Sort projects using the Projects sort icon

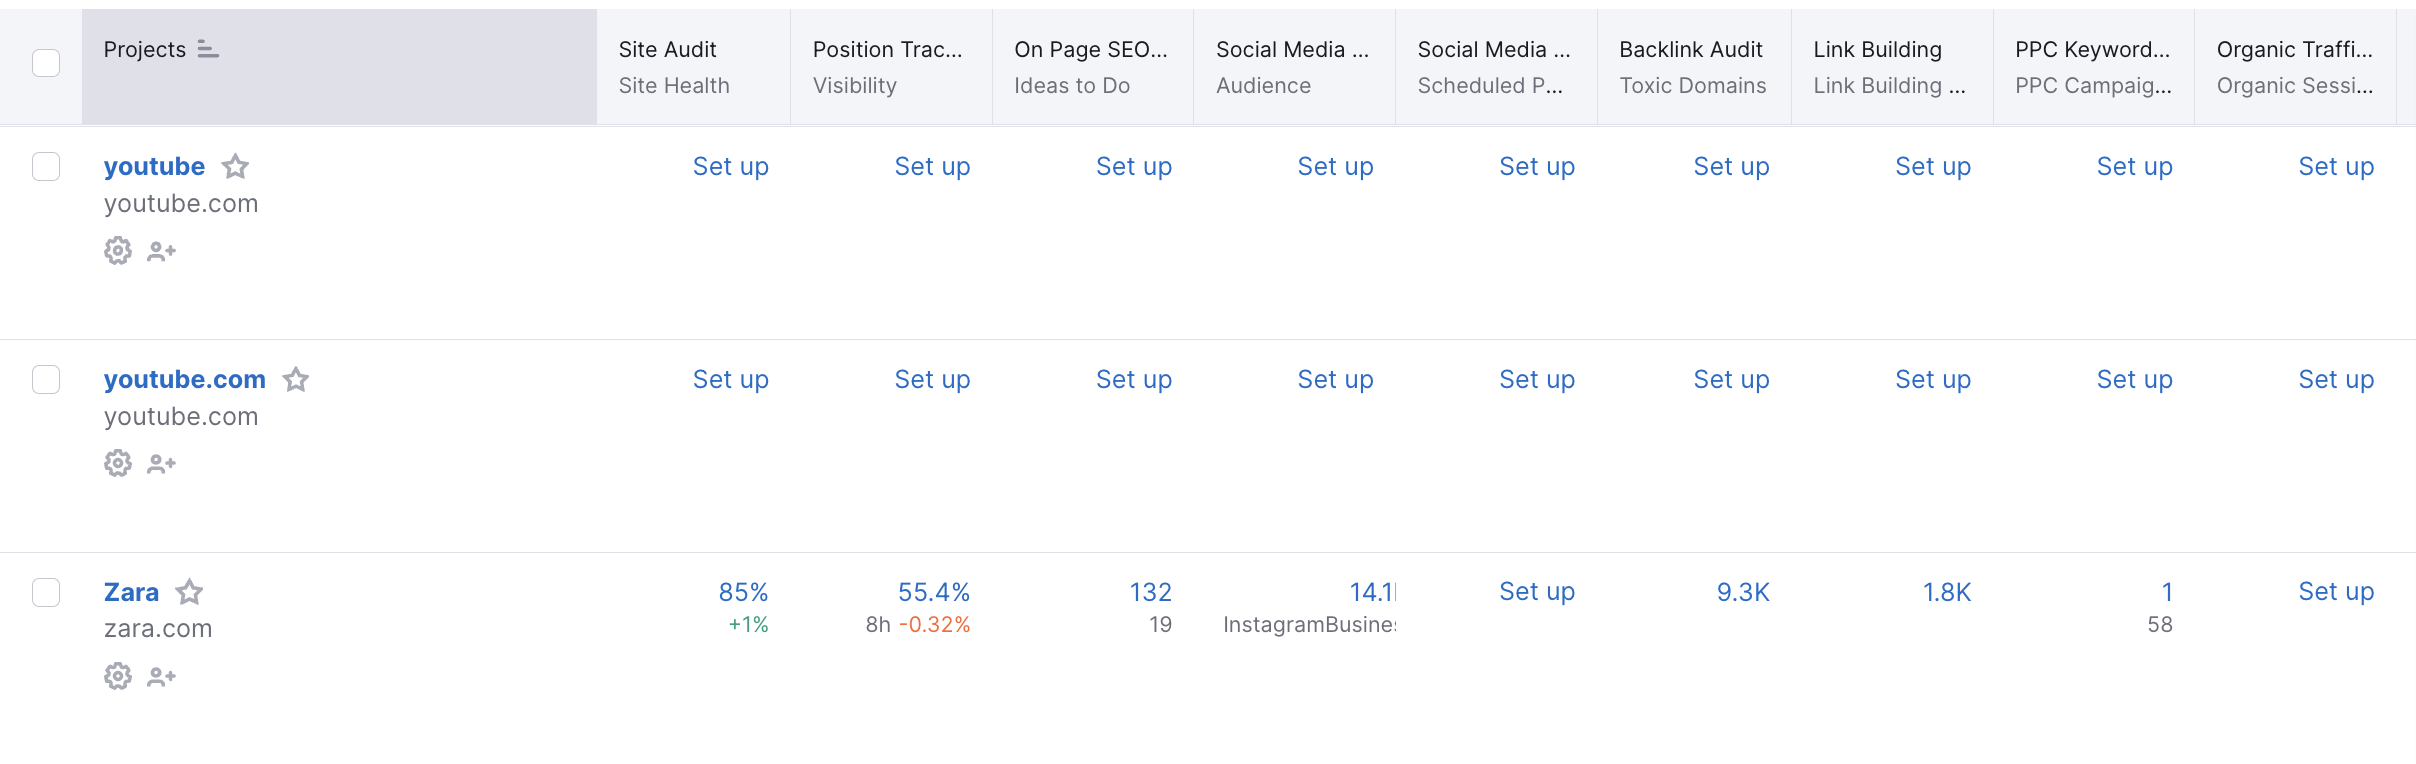click(x=208, y=49)
